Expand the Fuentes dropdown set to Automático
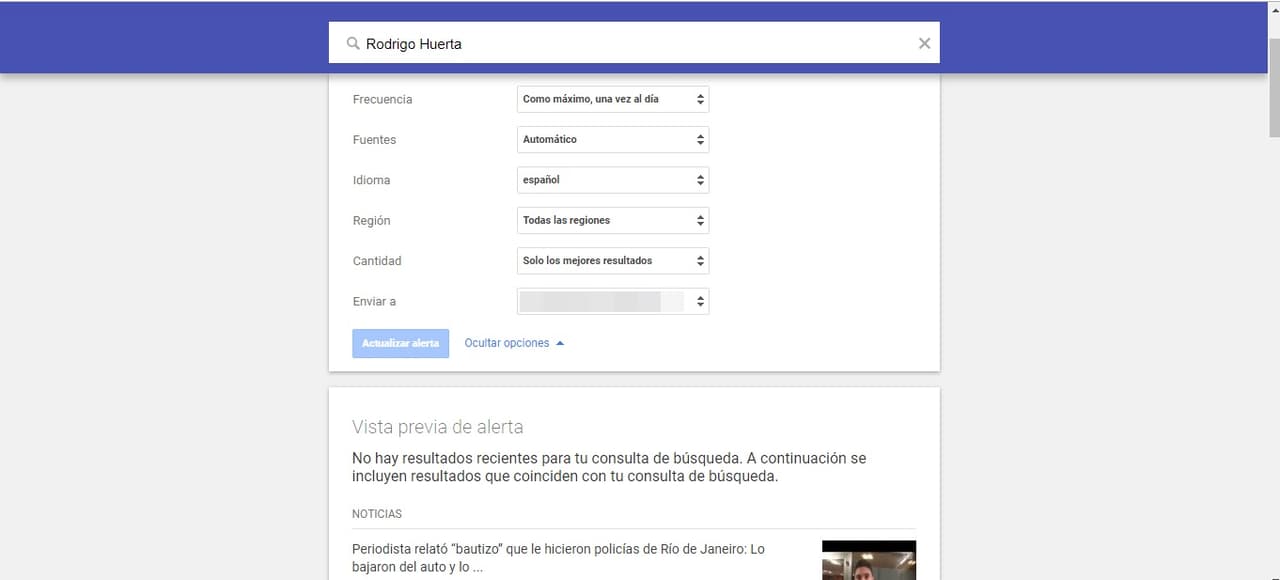Viewport: 1280px width, 580px height. pos(612,140)
